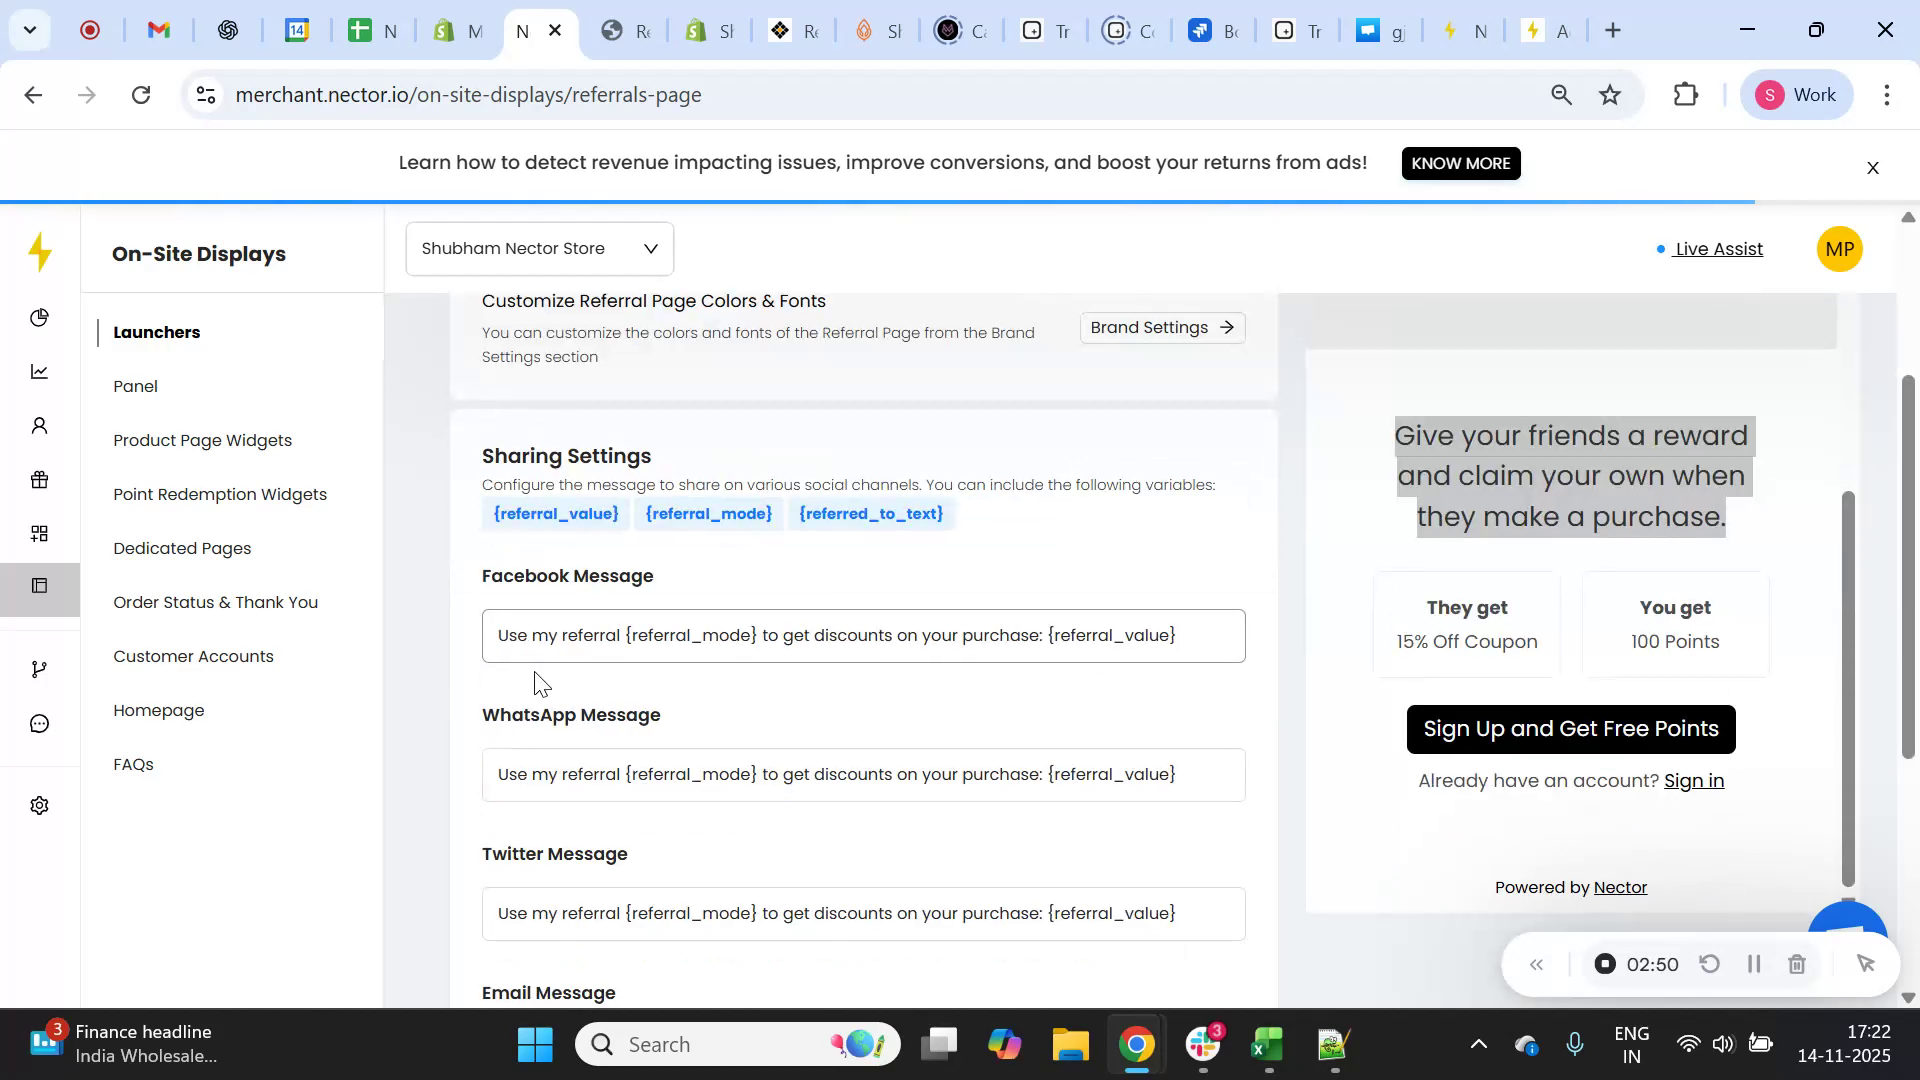Open Brand Settings link
Image resolution: width=1920 pixels, height=1080 pixels.
[x=1161, y=327]
